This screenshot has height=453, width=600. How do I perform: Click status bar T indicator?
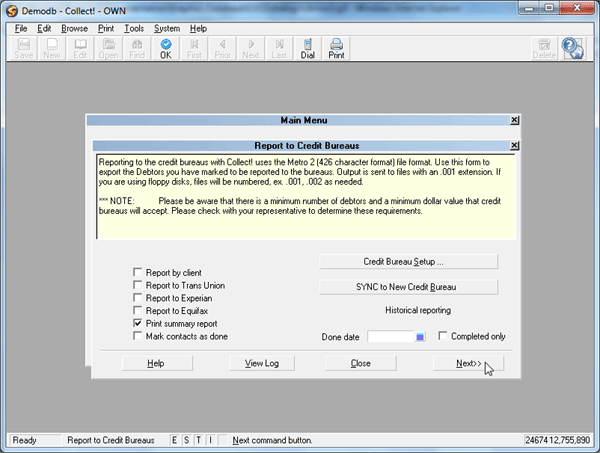pos(199,440)
